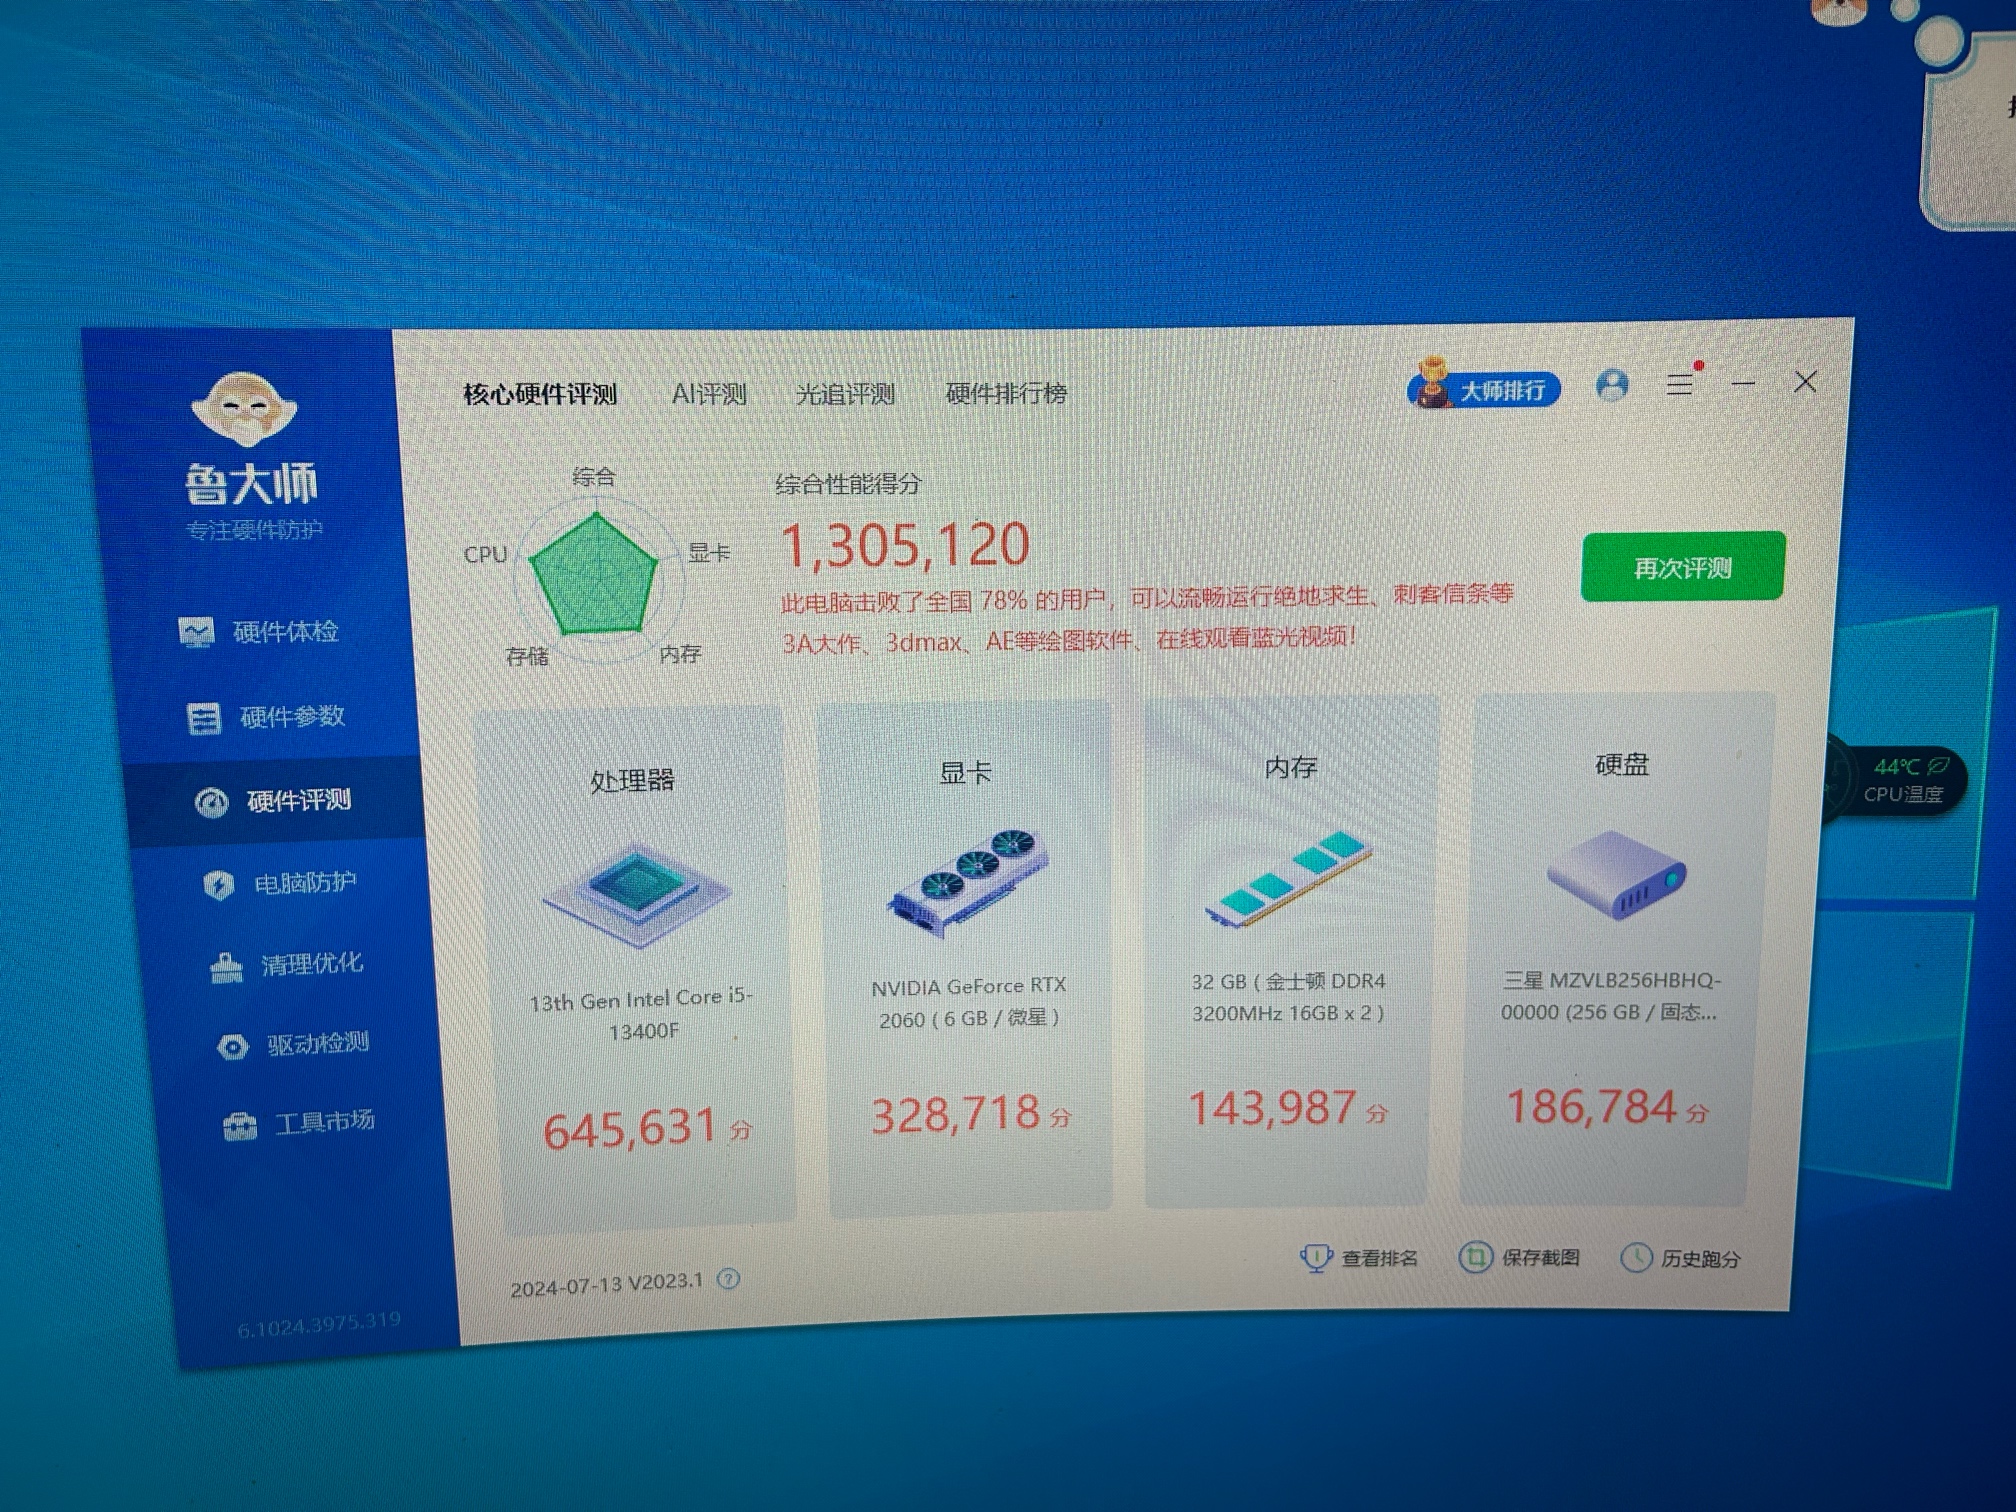Open the hamburger menu with red dot

click(x=1680, y=384)
